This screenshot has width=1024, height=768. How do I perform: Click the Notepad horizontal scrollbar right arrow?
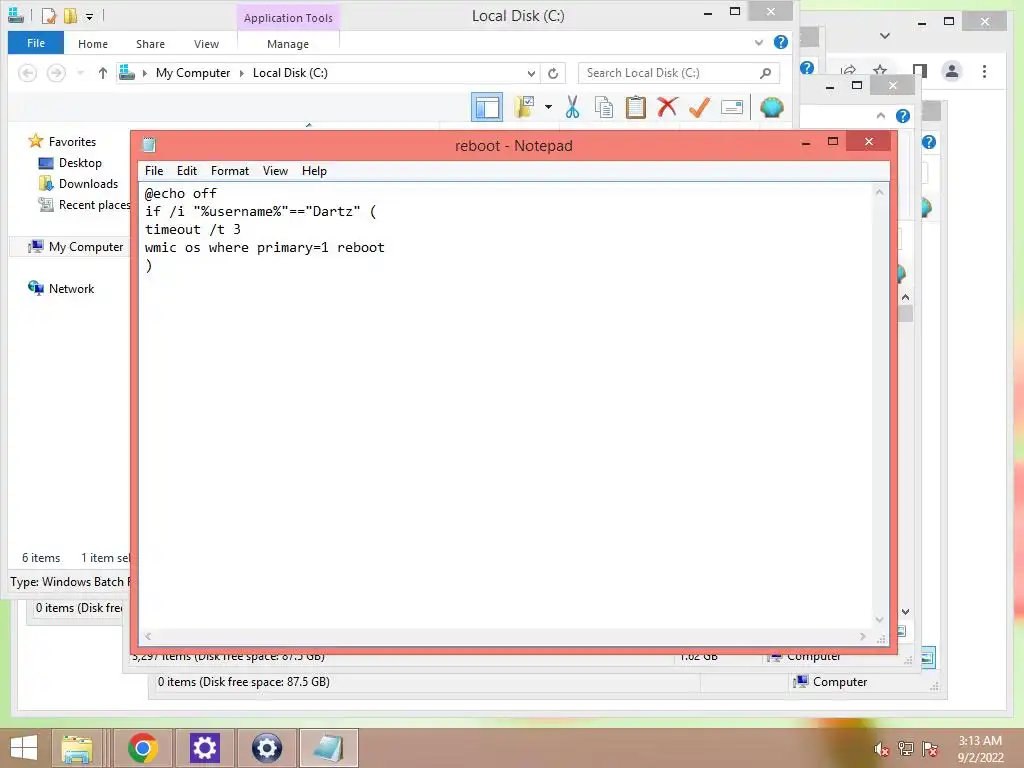(x=863, y=636)
